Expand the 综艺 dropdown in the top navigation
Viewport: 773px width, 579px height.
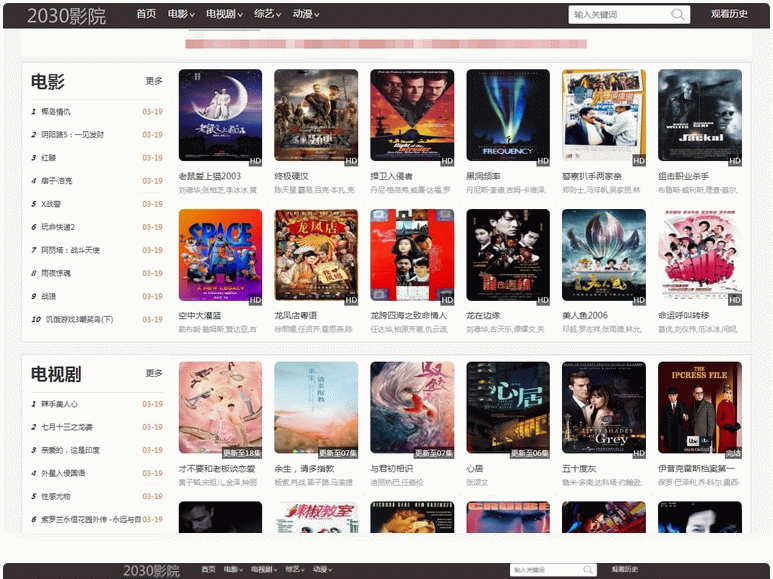click(268, 14)
